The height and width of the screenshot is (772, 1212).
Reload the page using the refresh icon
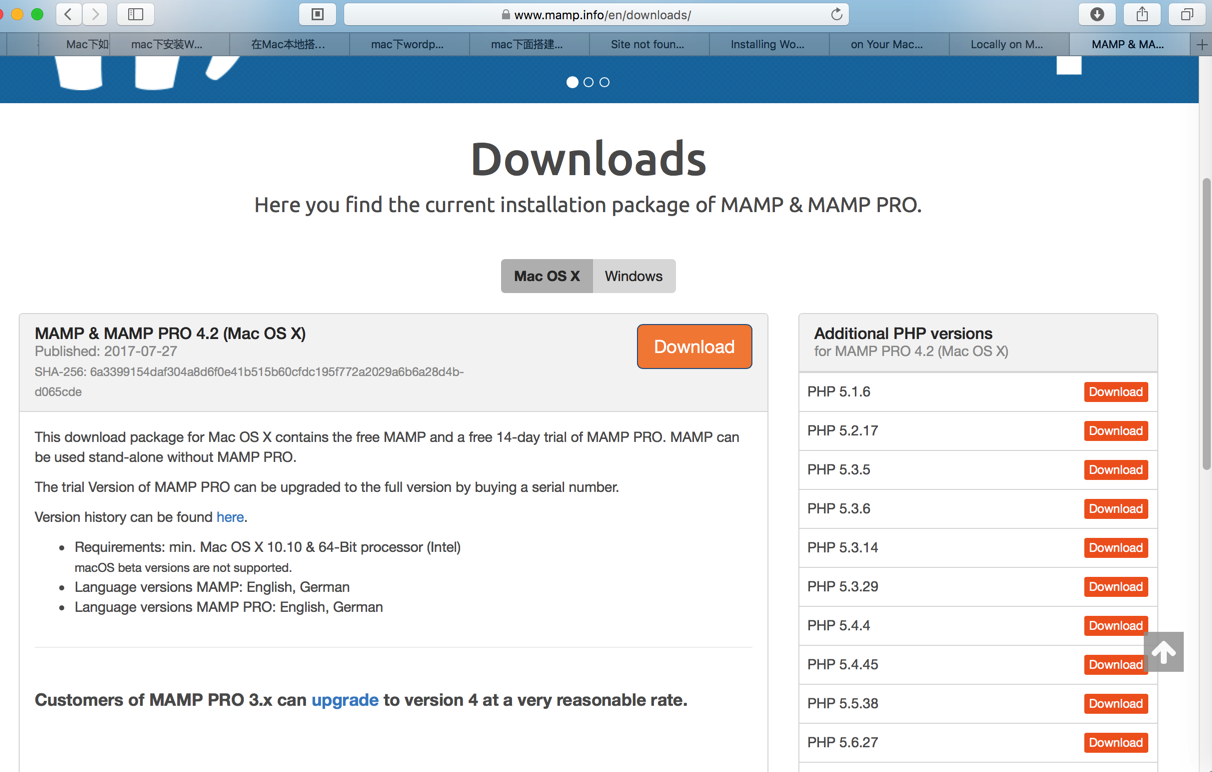(x=836, y=14)
